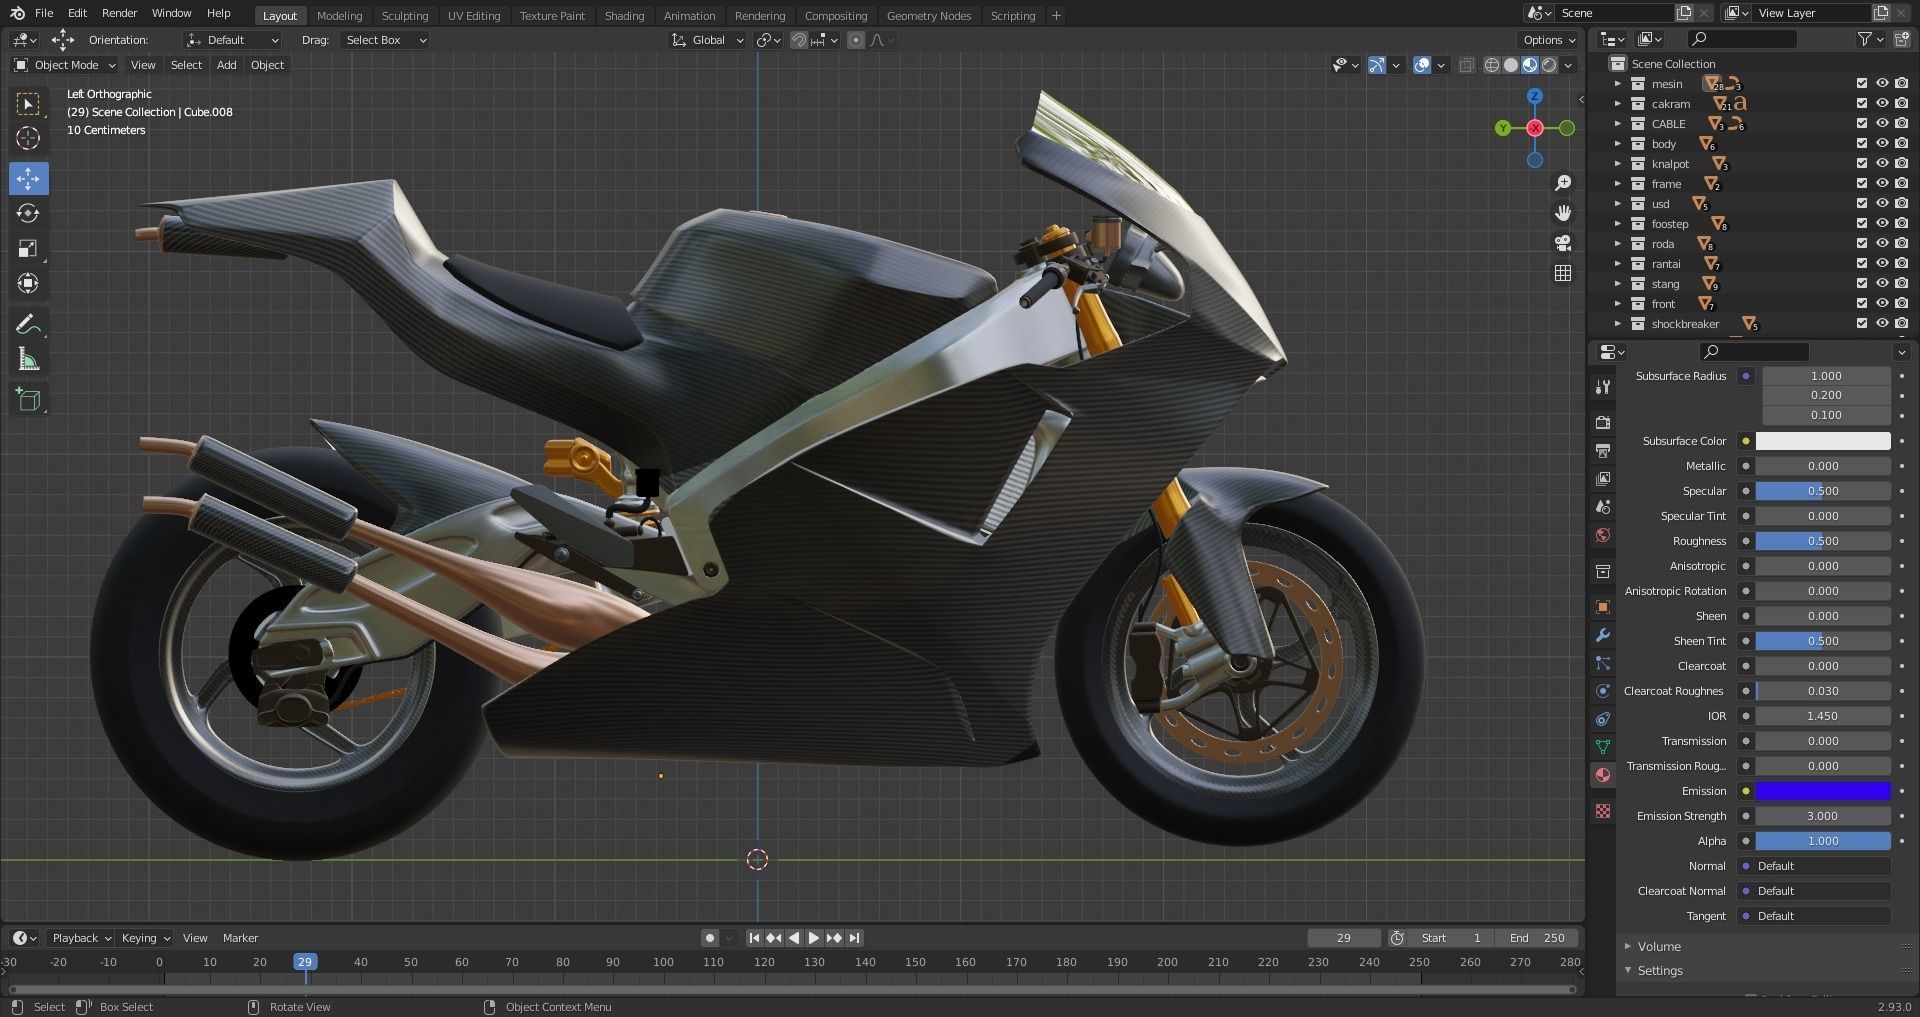Open Object properties orange square icon
Viewport: 1920px width, 1017px height.
point(1602,607)
